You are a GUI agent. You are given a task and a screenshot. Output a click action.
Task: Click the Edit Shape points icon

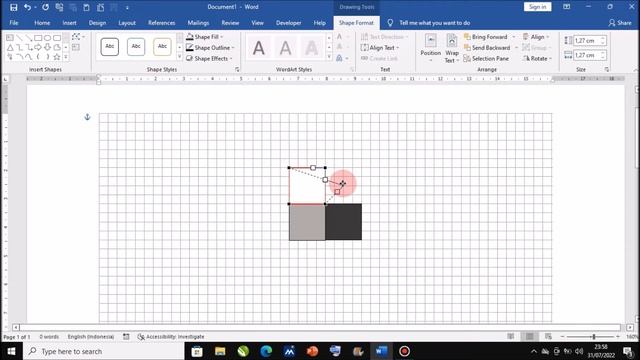pos(76,37)
